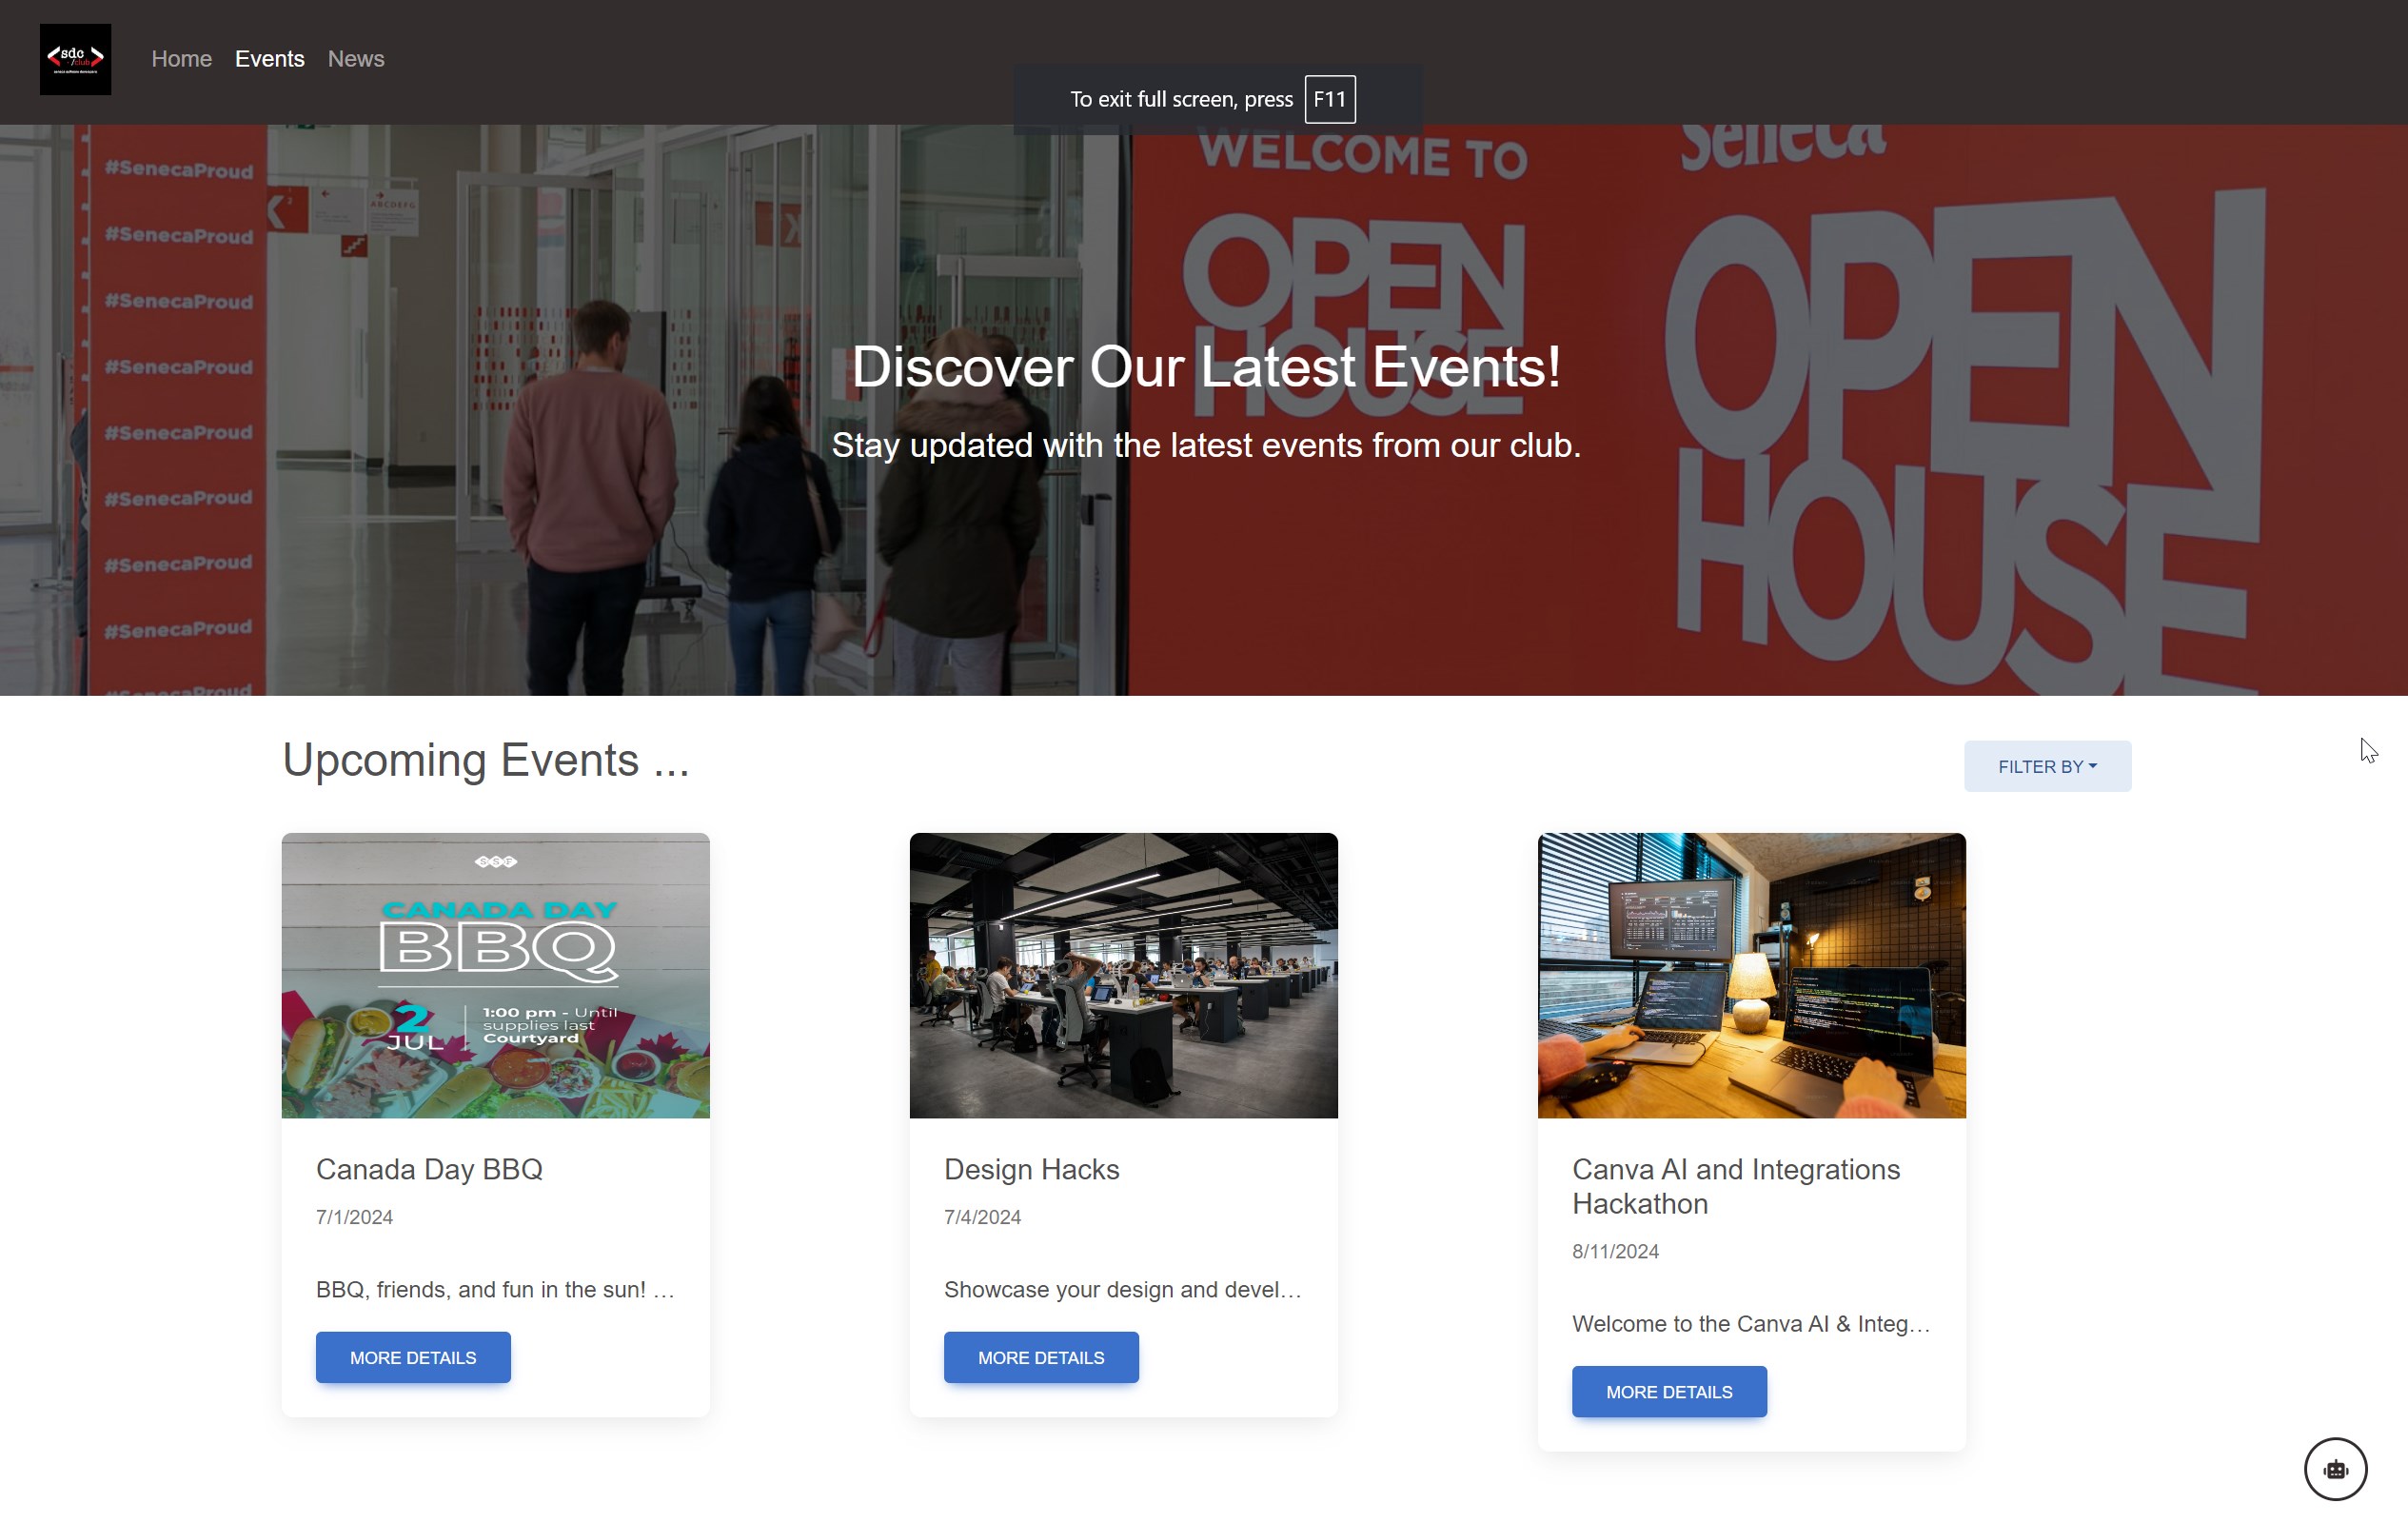
Task: Select the Design Hacks office photo
Action: pos(1123,975)
